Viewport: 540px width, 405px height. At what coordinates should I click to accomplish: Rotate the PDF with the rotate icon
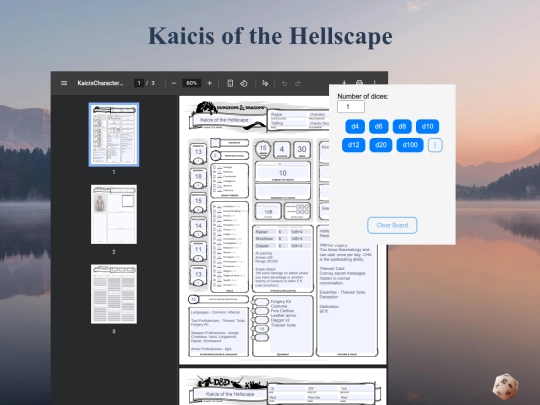tap(244, 83)
